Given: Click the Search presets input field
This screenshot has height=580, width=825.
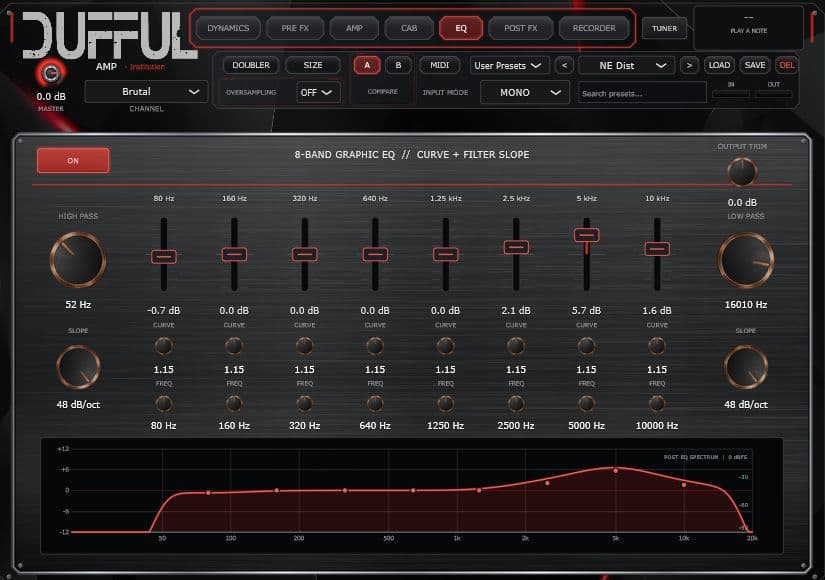Looking at the screenshot, I should point(642,94).
